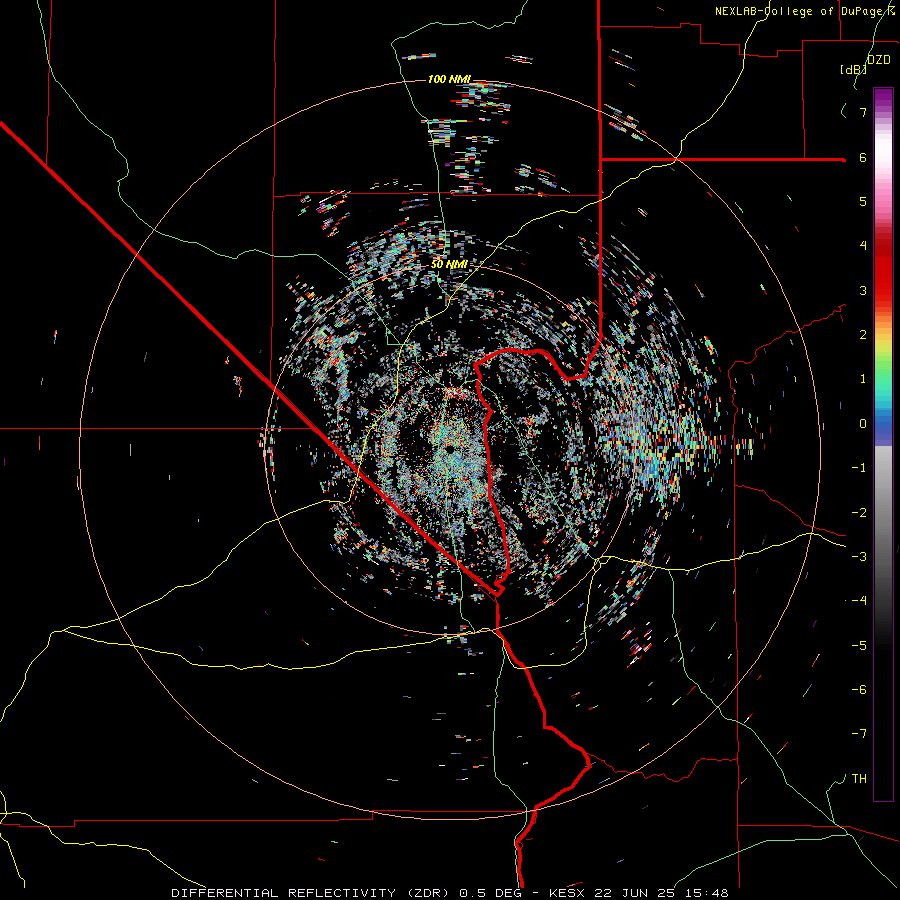Screen dimensions: 900x900
Task: Click the "-6" value on the dB scale
Action: click(x=859, y=690)
